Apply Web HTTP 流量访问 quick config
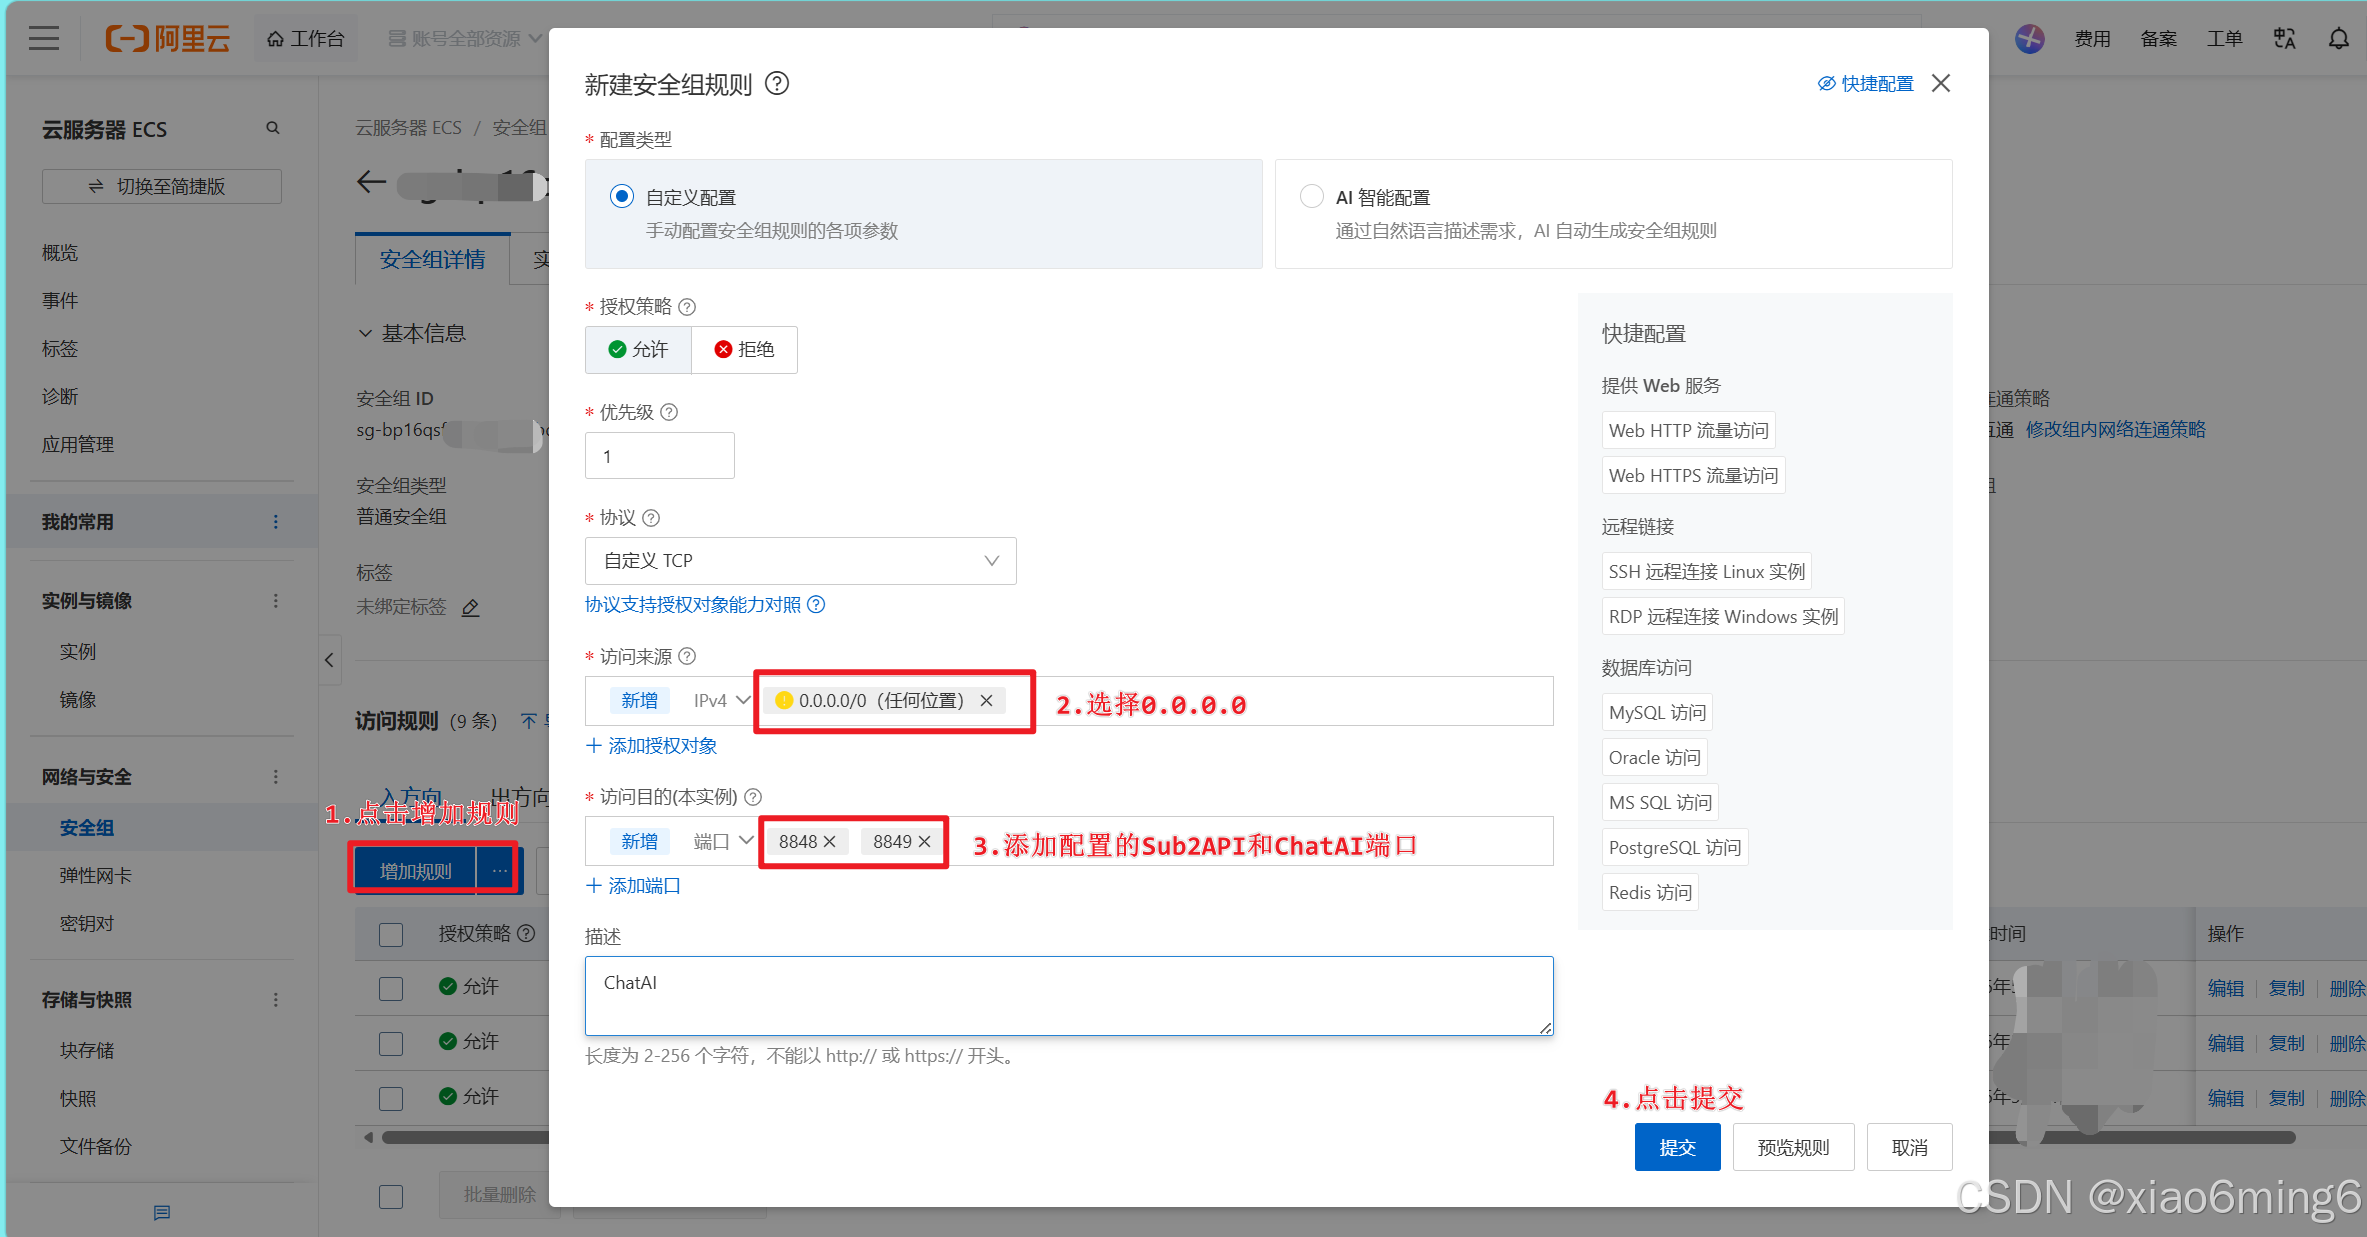Image resolution: width=2367 pixels, height=1237 pixels. click(x=1688, y=431)
